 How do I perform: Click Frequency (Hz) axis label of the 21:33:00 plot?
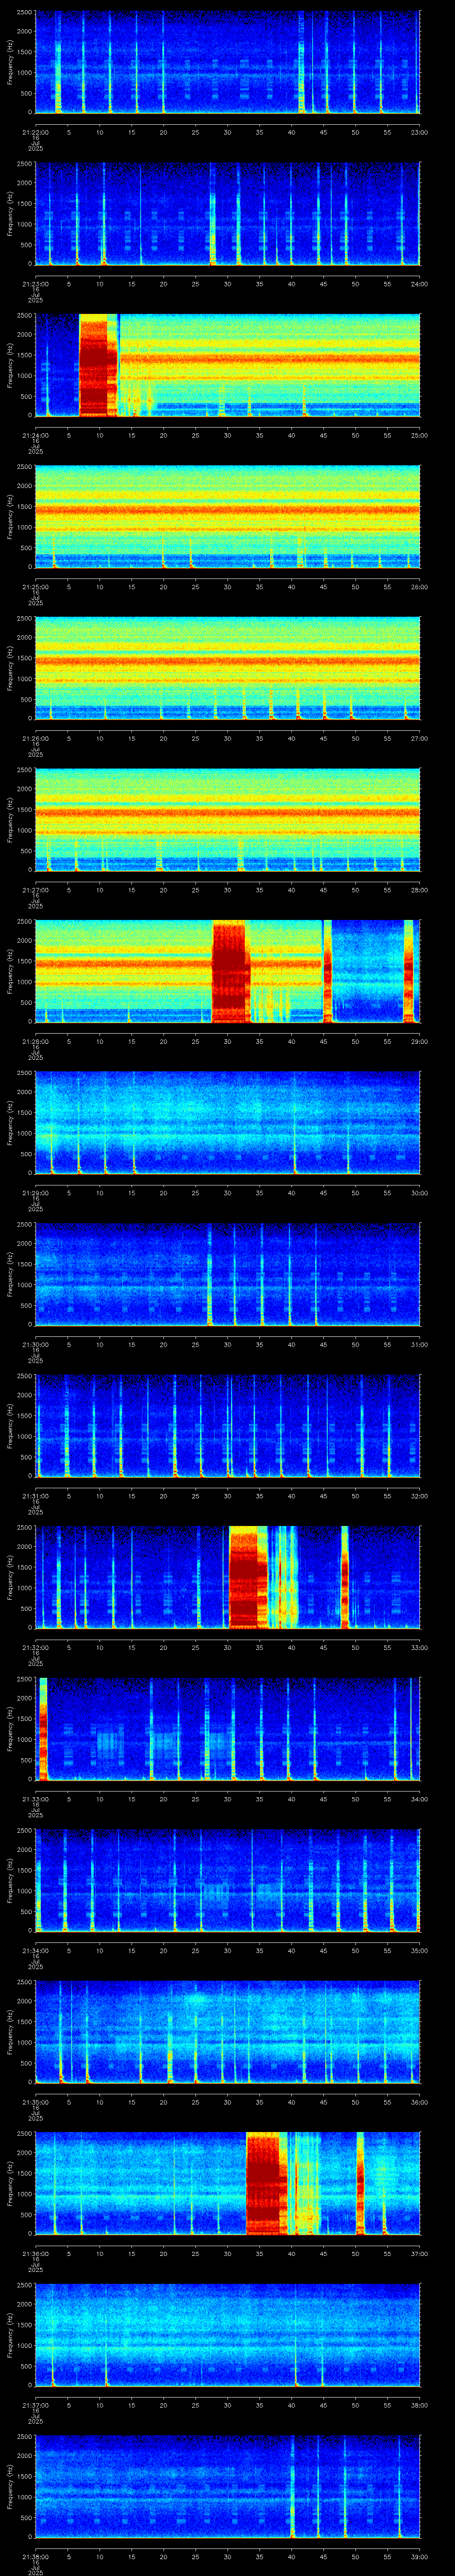pyautogui.click(x=10, y=1729)
